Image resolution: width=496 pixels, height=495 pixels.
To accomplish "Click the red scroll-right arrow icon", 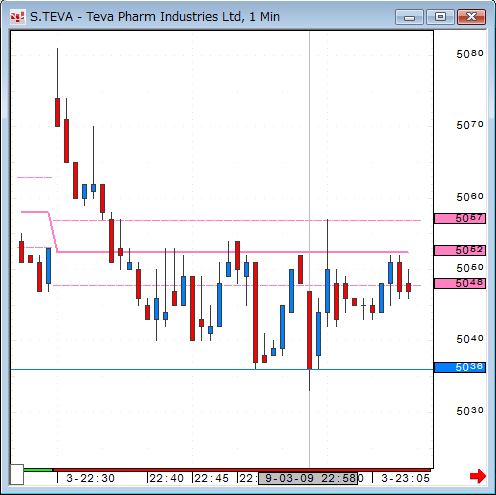I will [478, 476].
